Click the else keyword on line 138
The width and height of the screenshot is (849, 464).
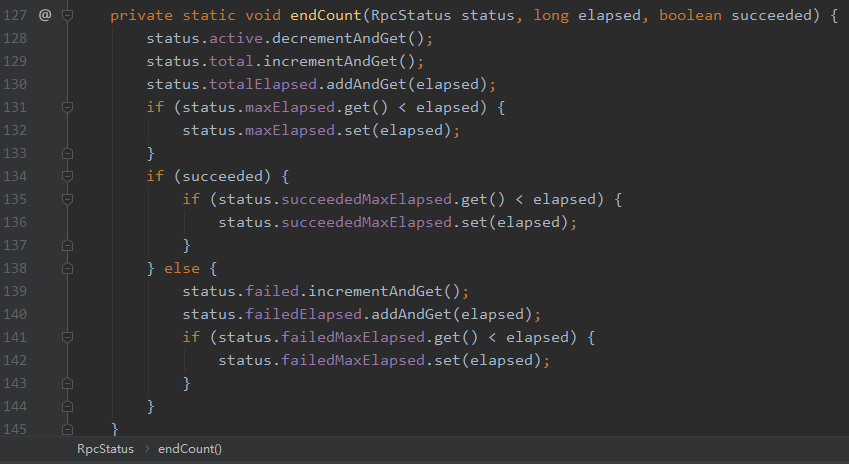click(x=182, y=268)
